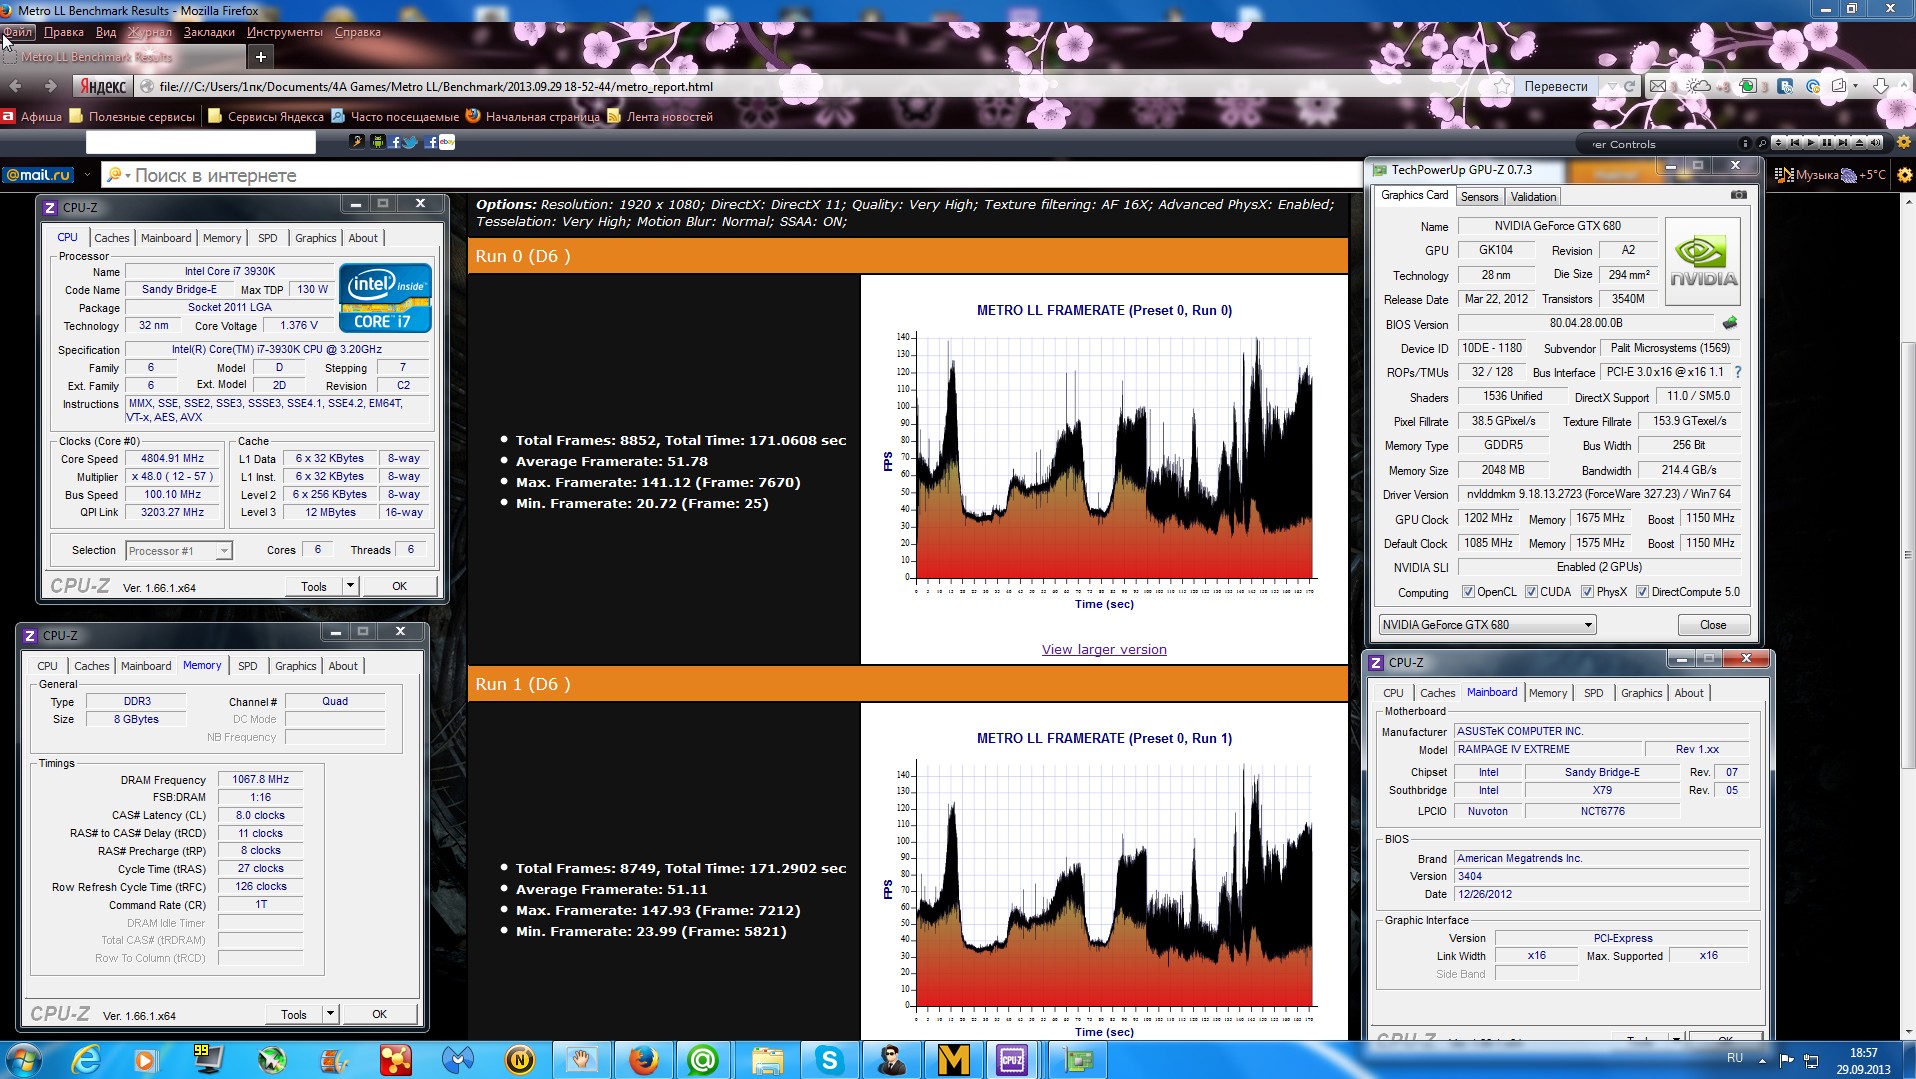The image size is (1916, 1079).
Task: Open the Tools dropdown arrow in CPU-Z
Action: tap(350, 586)
